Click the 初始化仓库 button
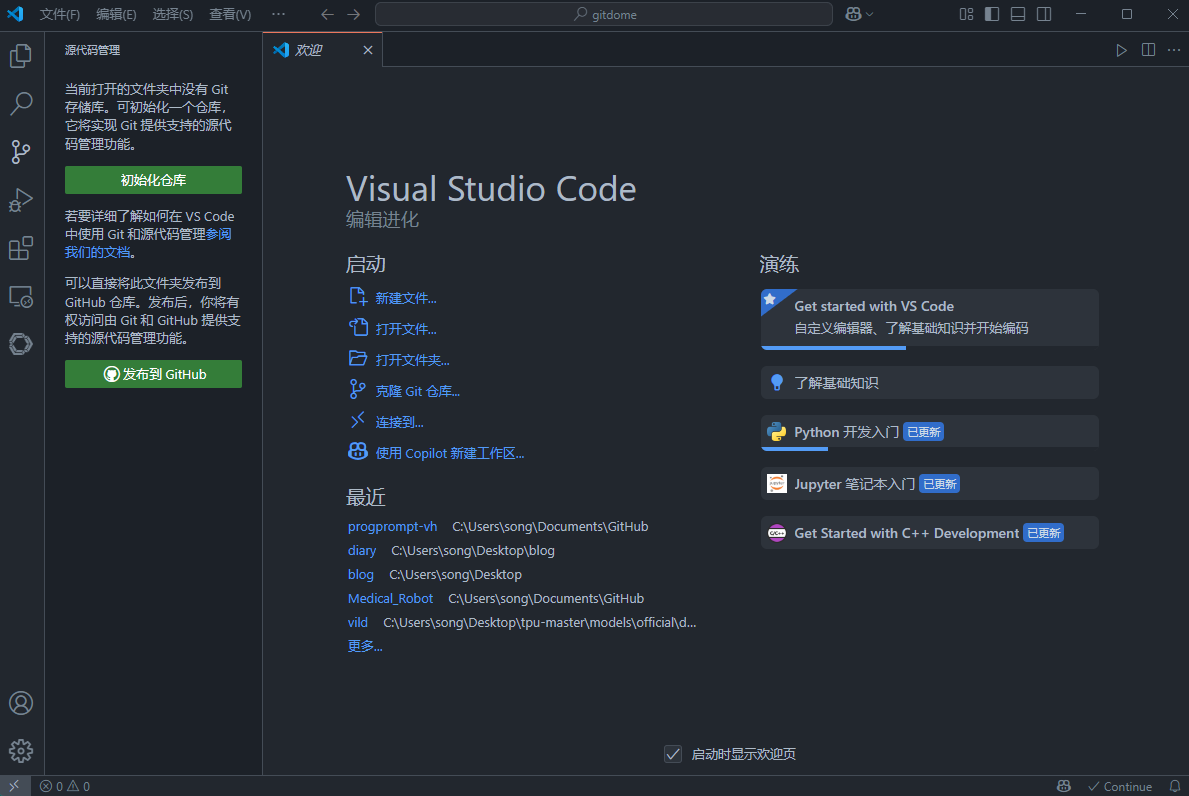The image size is (1189, 796). [x=153, y=180]
